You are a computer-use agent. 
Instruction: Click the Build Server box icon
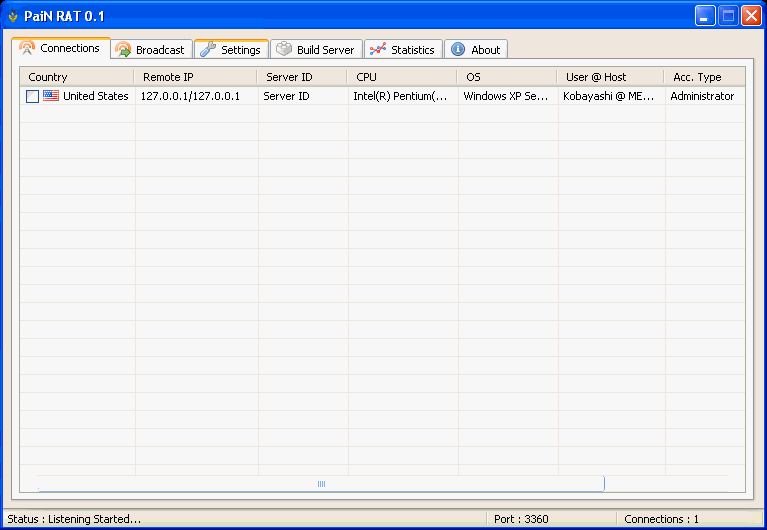[x=284, y=50]
